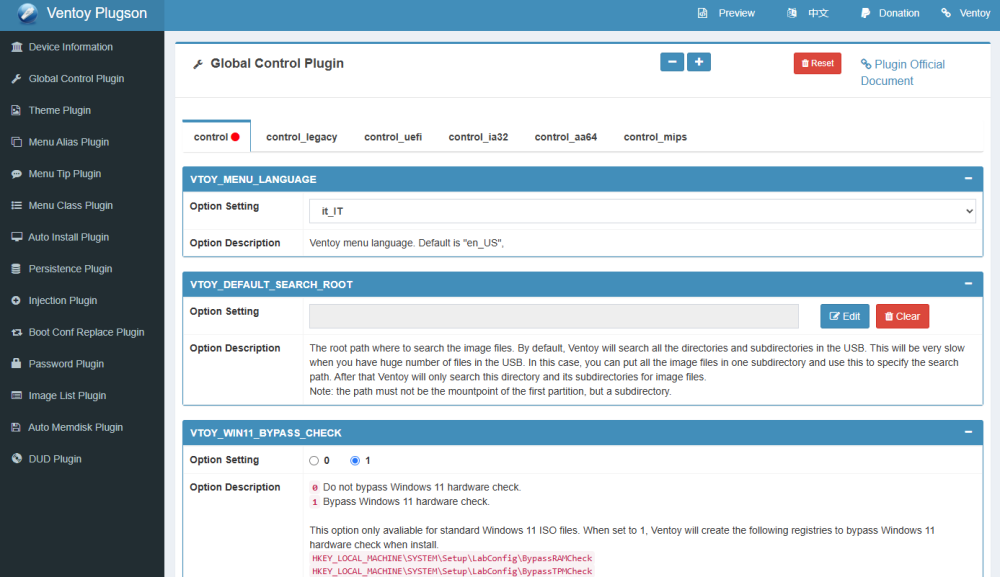Click the Ventoy Plugson title text
Viewport: 1000px width, 577px height.
coord(97,13)
